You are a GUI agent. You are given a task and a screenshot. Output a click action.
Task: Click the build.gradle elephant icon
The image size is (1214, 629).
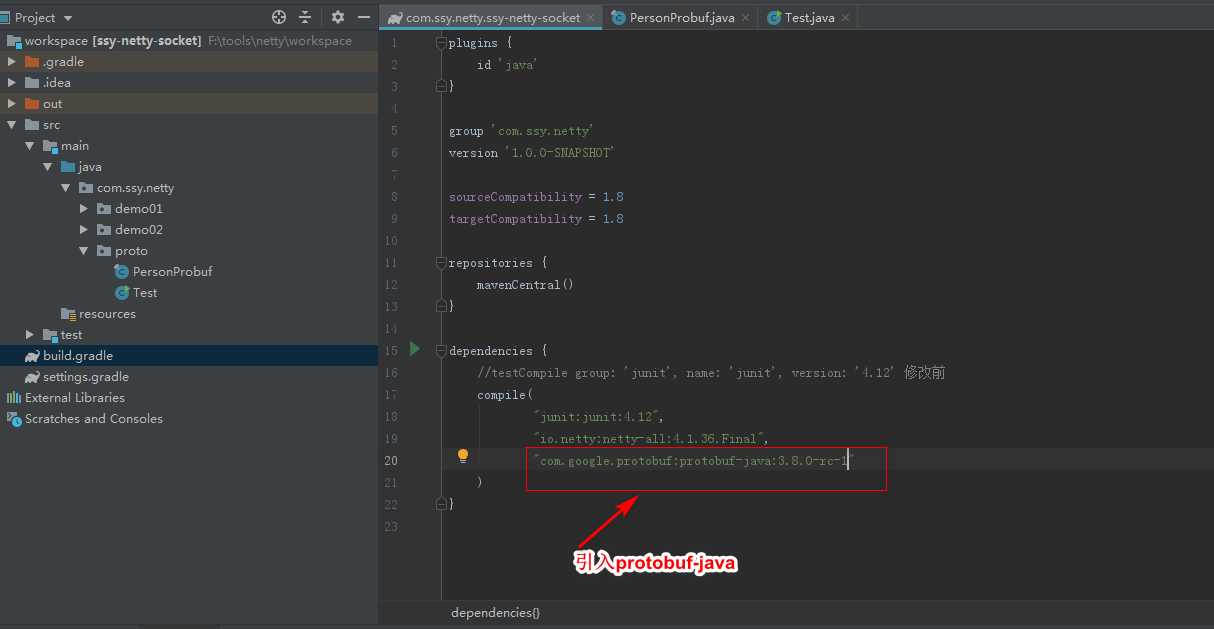[x=32, y=356]
